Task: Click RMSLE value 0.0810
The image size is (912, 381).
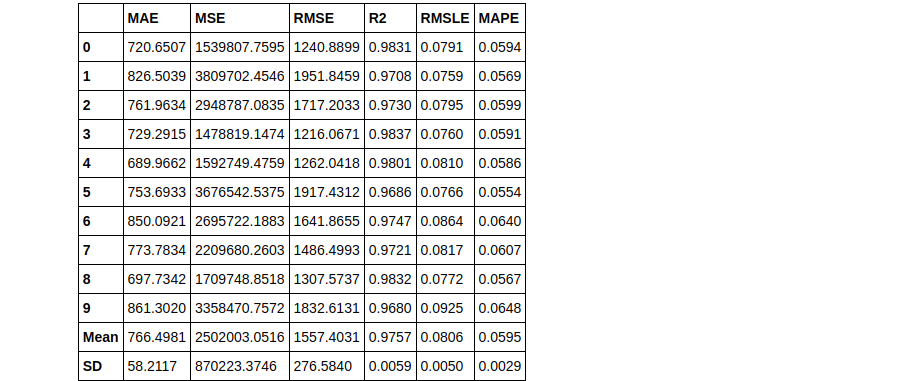Action: tap(442, 163)
